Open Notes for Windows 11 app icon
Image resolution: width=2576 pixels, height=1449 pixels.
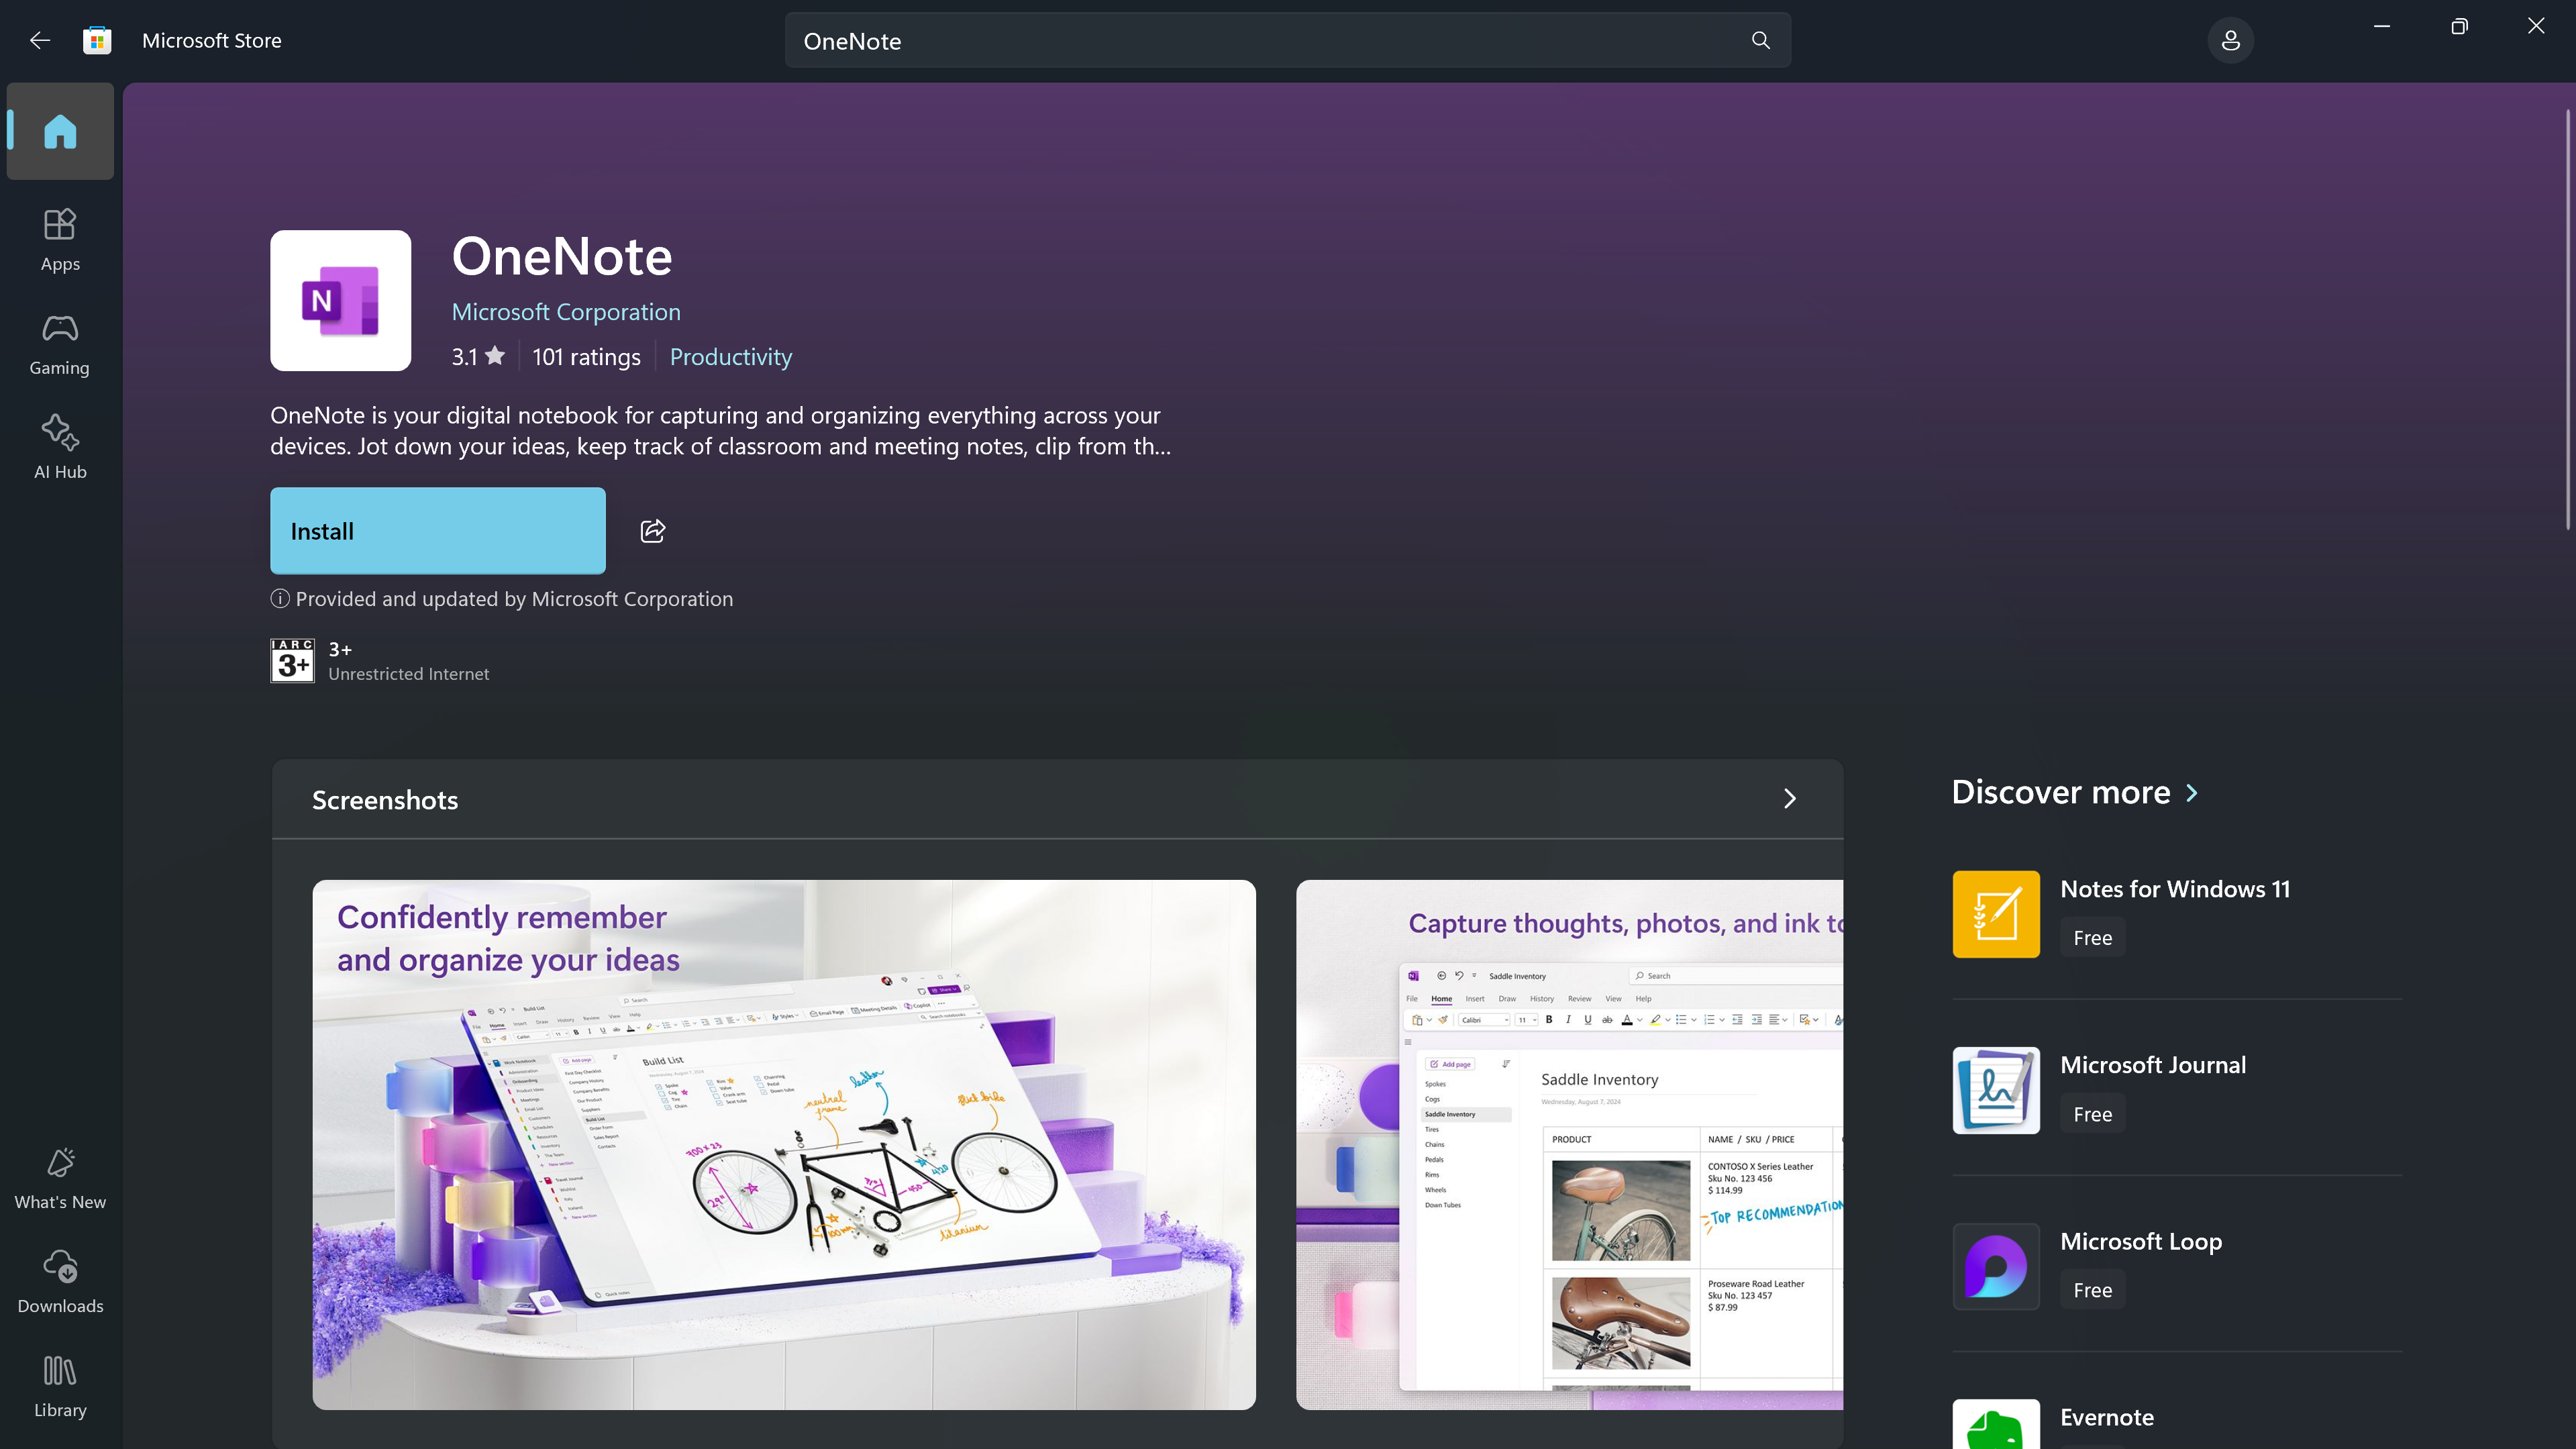pyautogui.click(x=1996, y=914)
